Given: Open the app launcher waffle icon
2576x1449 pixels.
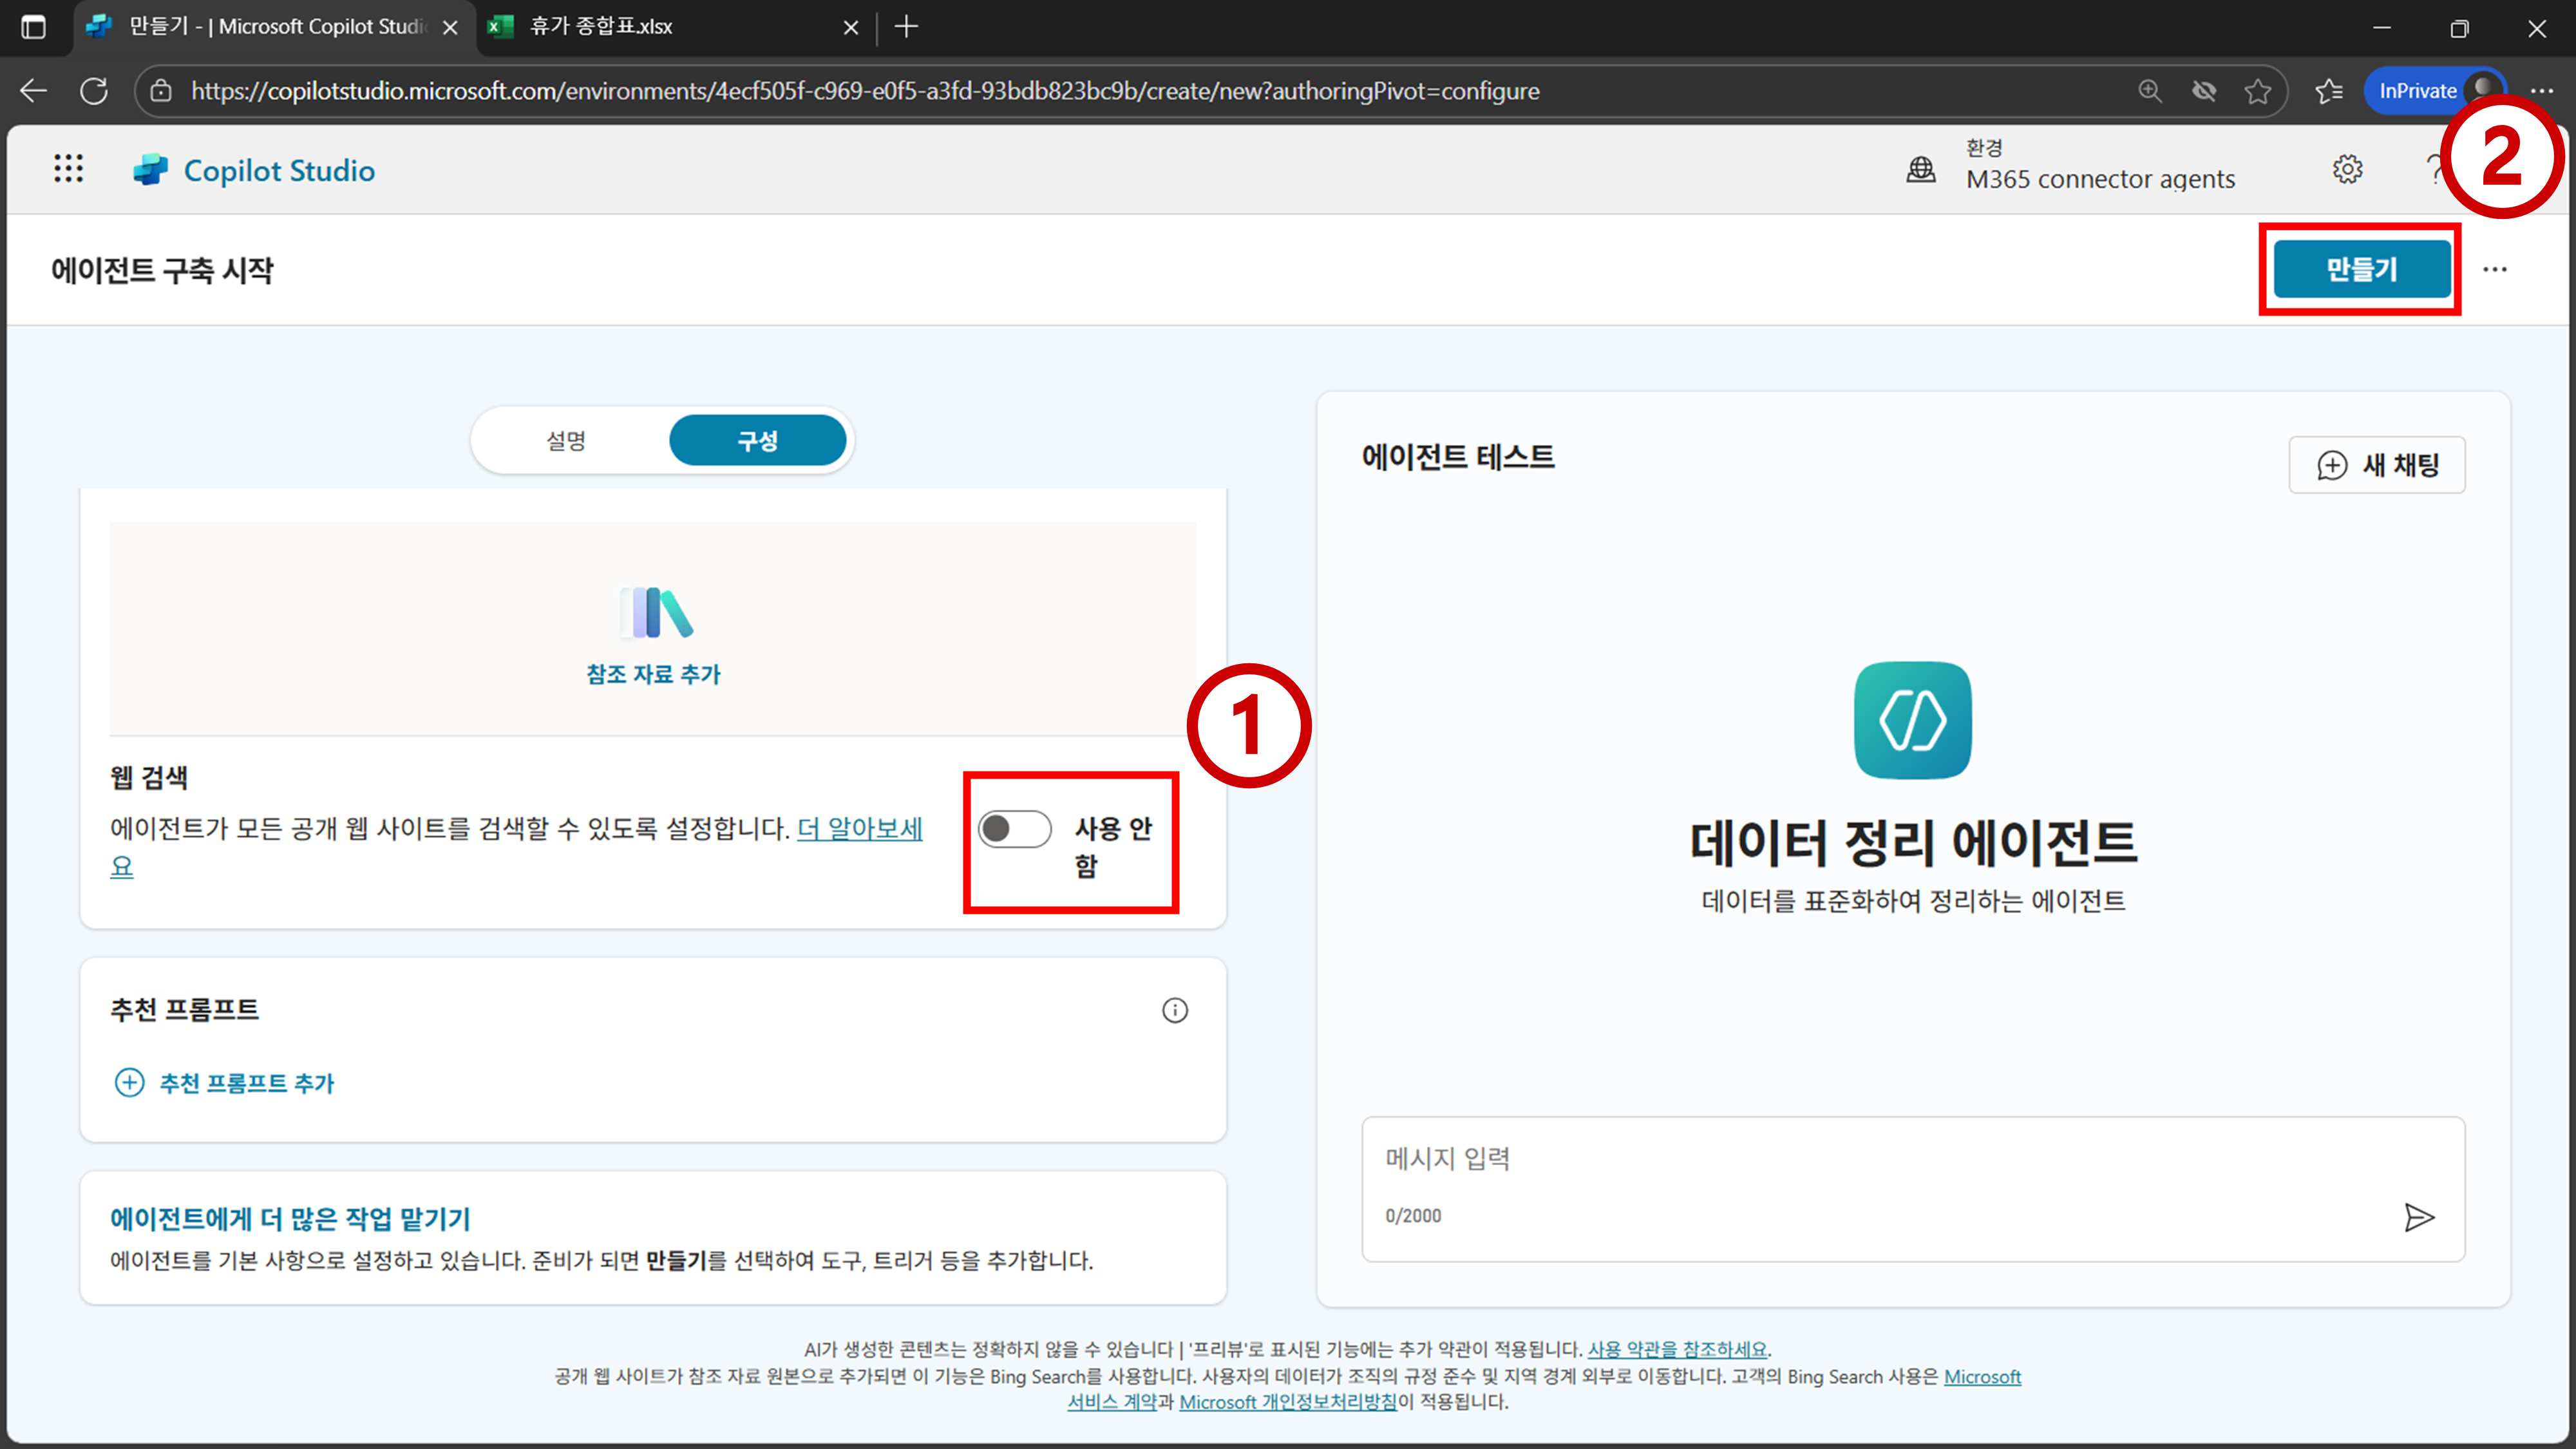Looking at the screenshot, I should coord(68,169).
